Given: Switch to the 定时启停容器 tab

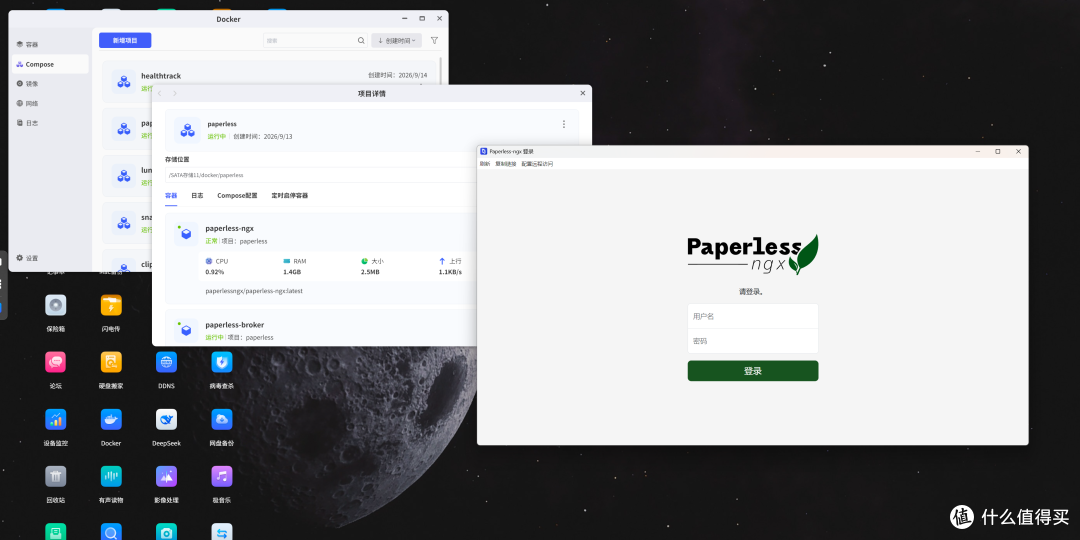Looking at the screenshot, I should pos(289,196).
